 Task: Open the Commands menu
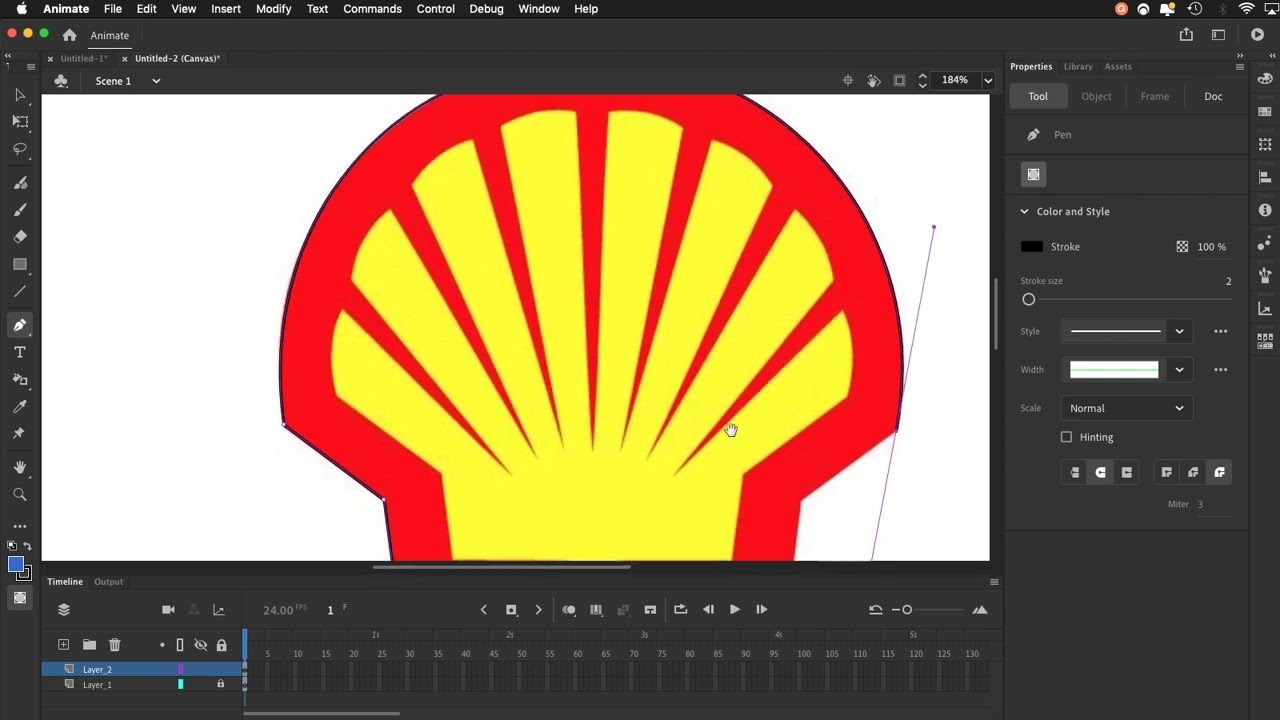pyautogui.click(x=372, y=9)
